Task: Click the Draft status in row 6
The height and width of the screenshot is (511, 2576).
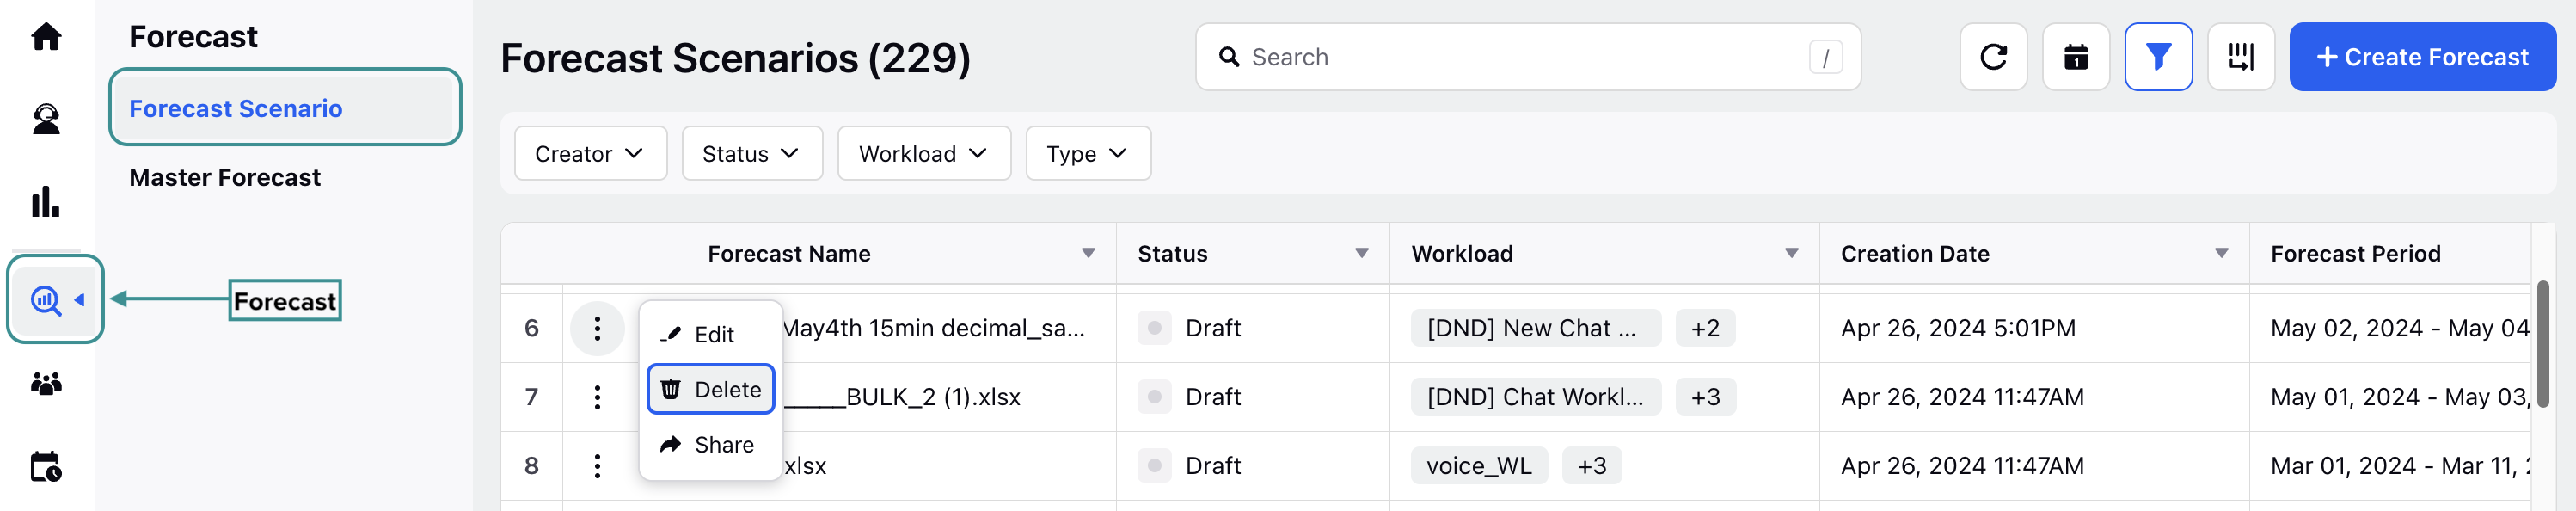Action: pos(1212,328)
